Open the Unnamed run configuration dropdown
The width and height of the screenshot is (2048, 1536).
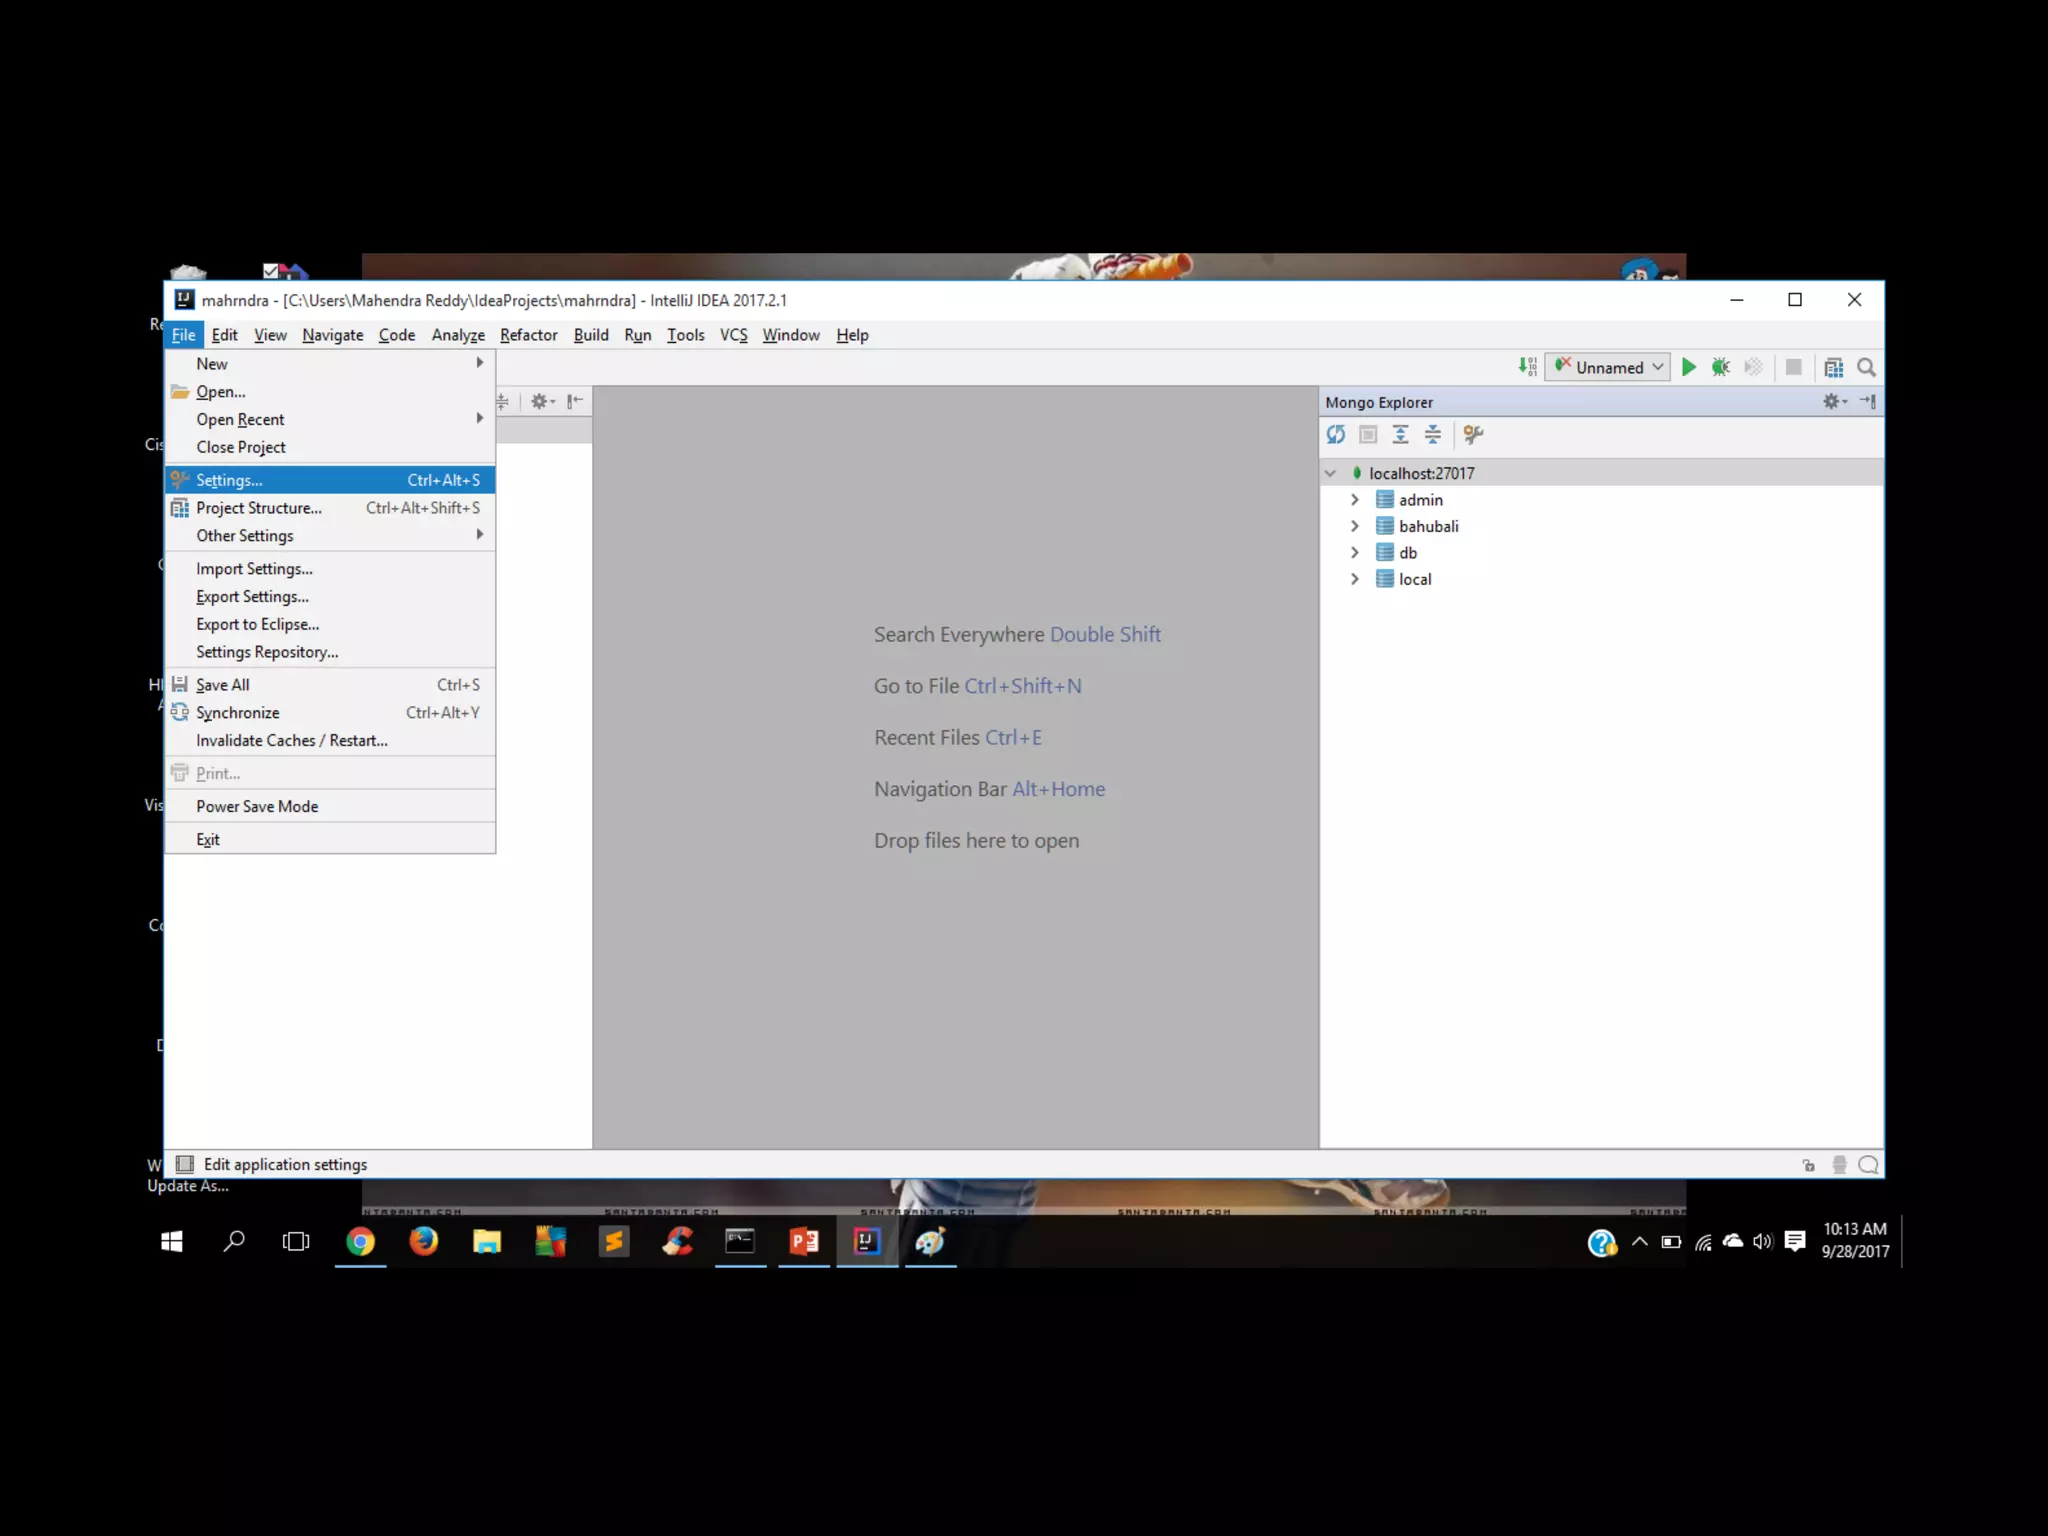click(1608, 367)
